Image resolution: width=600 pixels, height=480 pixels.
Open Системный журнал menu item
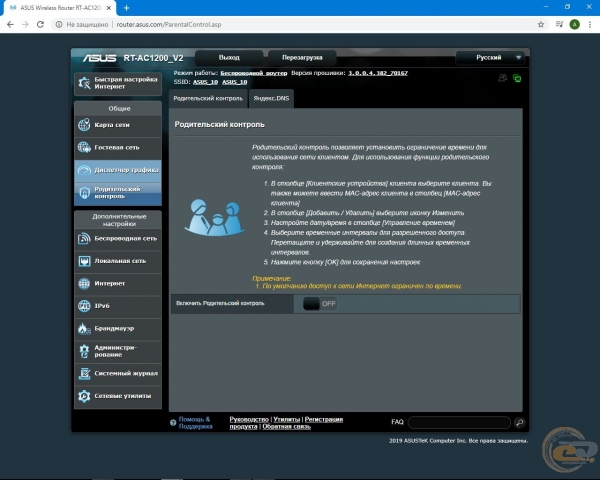point(118,374)
